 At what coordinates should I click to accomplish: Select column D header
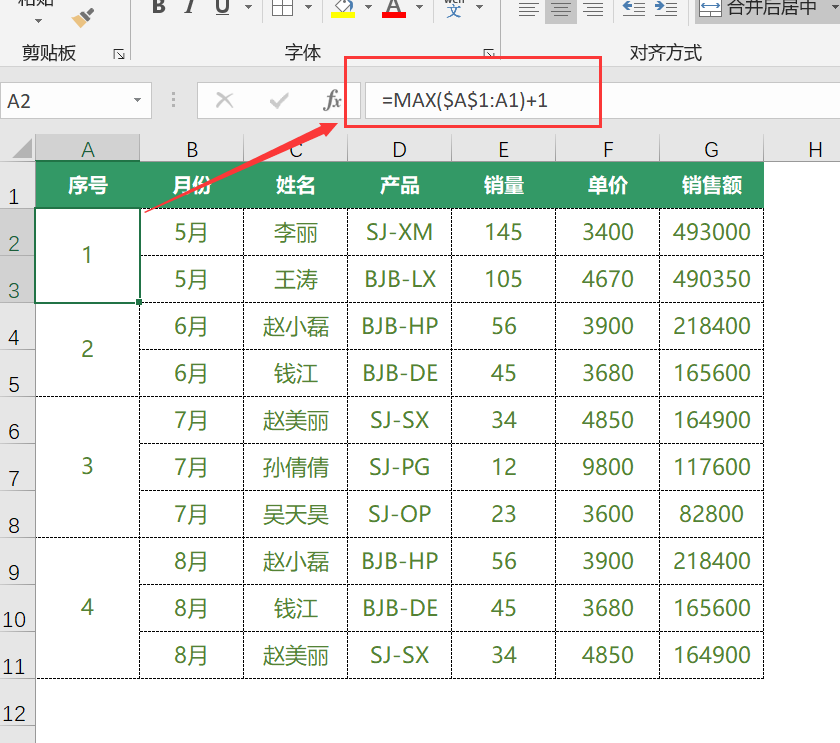point(400,149)
